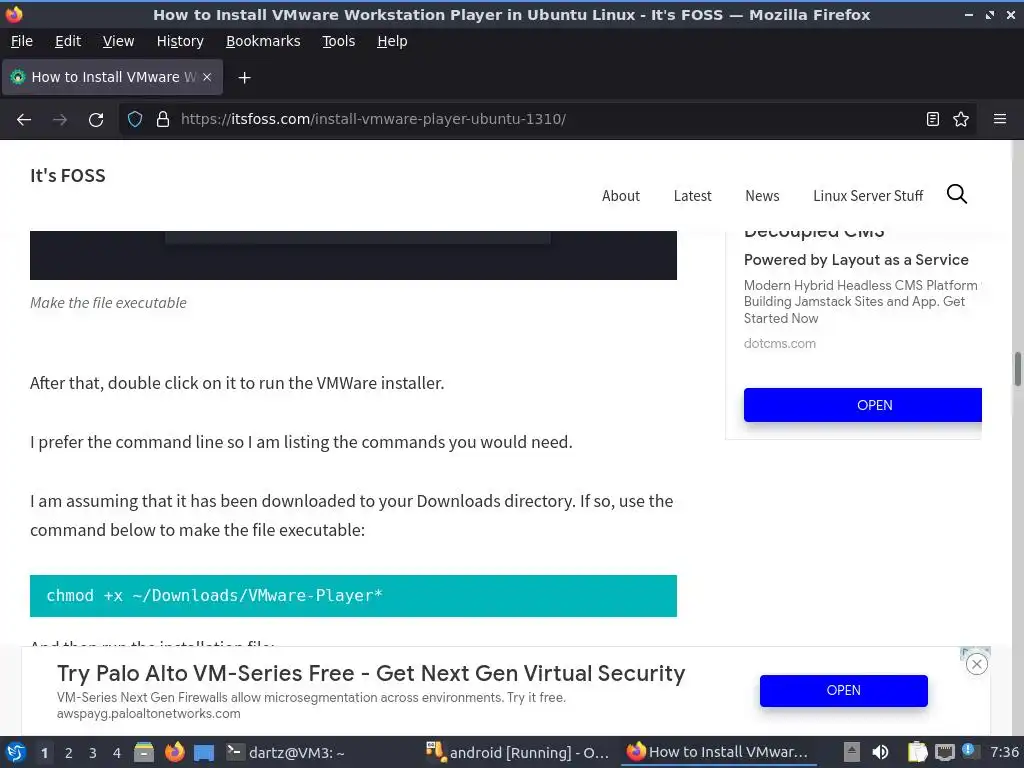Switch to workspace 4
Image resolution: width=1024 pixels, height=768 pixels.
[117, 753]
